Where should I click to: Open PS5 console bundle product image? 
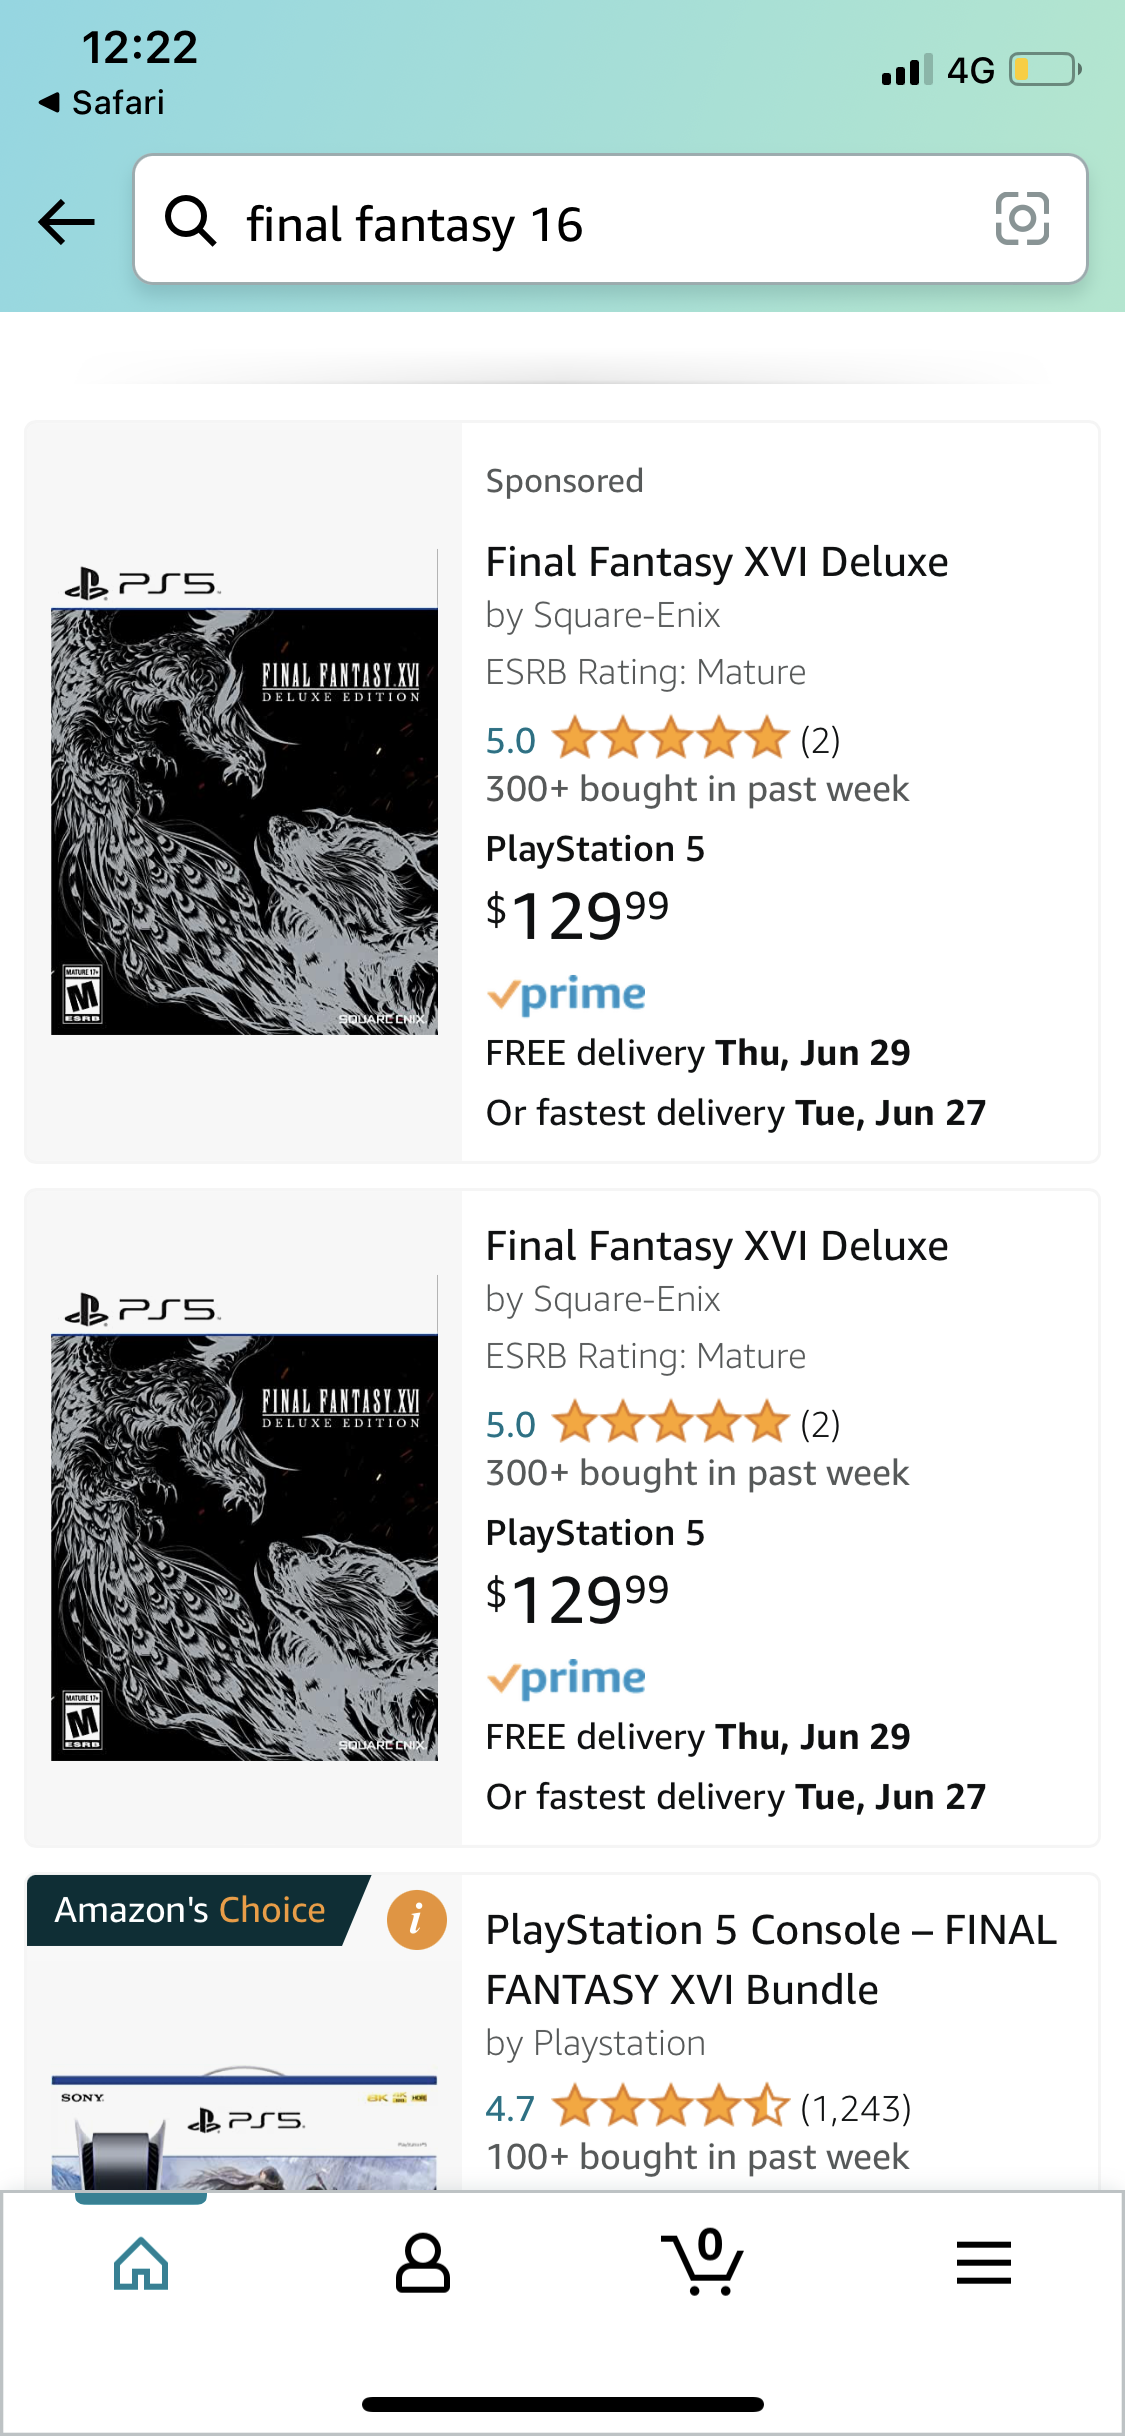(x=244, y=2130)
